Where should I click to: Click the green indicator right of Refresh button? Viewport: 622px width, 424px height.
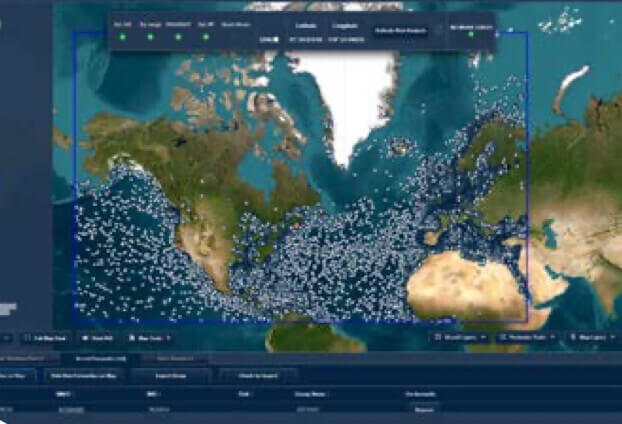click(470, 38)
